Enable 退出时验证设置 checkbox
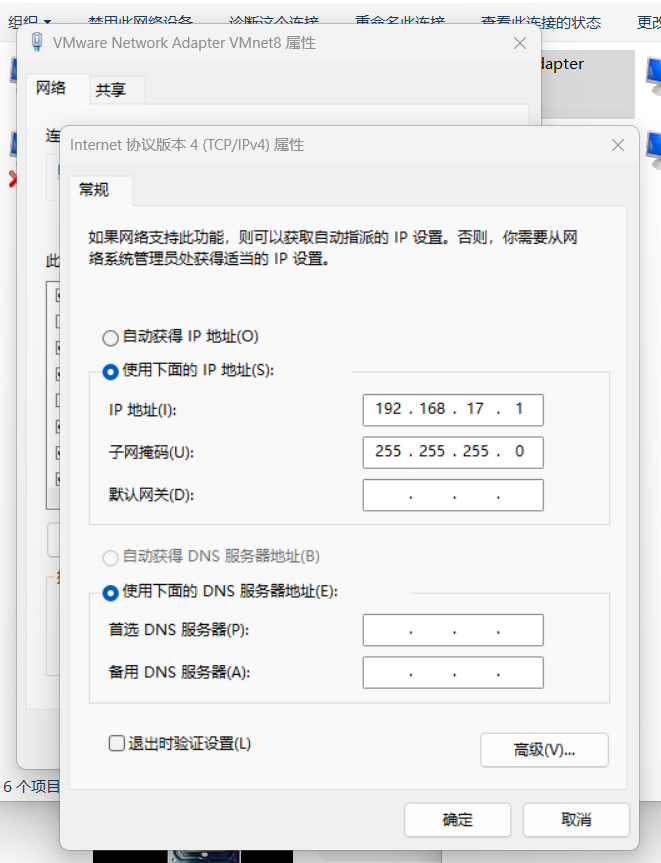Image resolution: width=661 pixels, height=863 pixels. point(117,743)
